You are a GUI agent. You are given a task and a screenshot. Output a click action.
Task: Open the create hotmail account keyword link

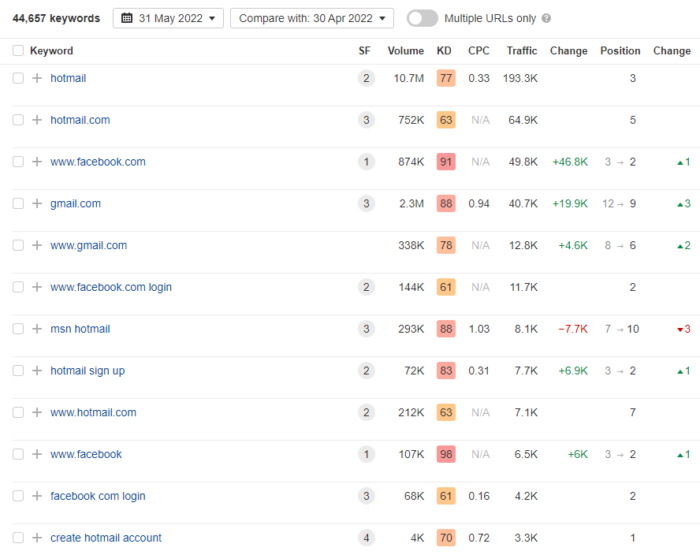point(106,538)
